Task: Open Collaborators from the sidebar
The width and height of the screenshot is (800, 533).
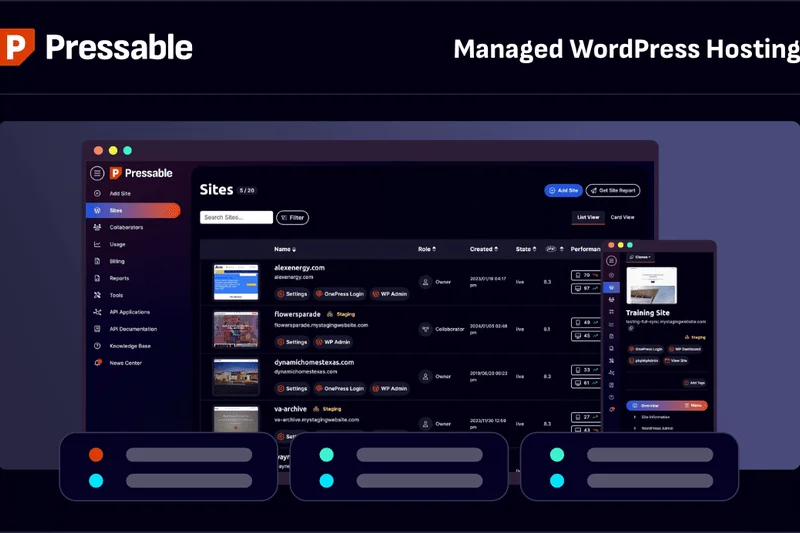Action: [125, 227]
